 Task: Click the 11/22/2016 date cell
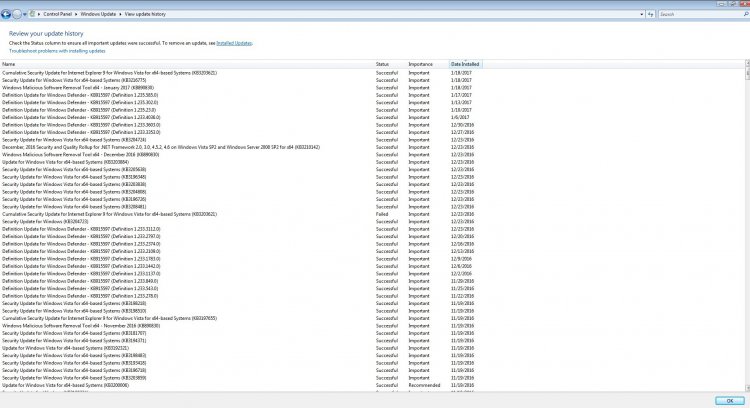[x=462, y=296]
